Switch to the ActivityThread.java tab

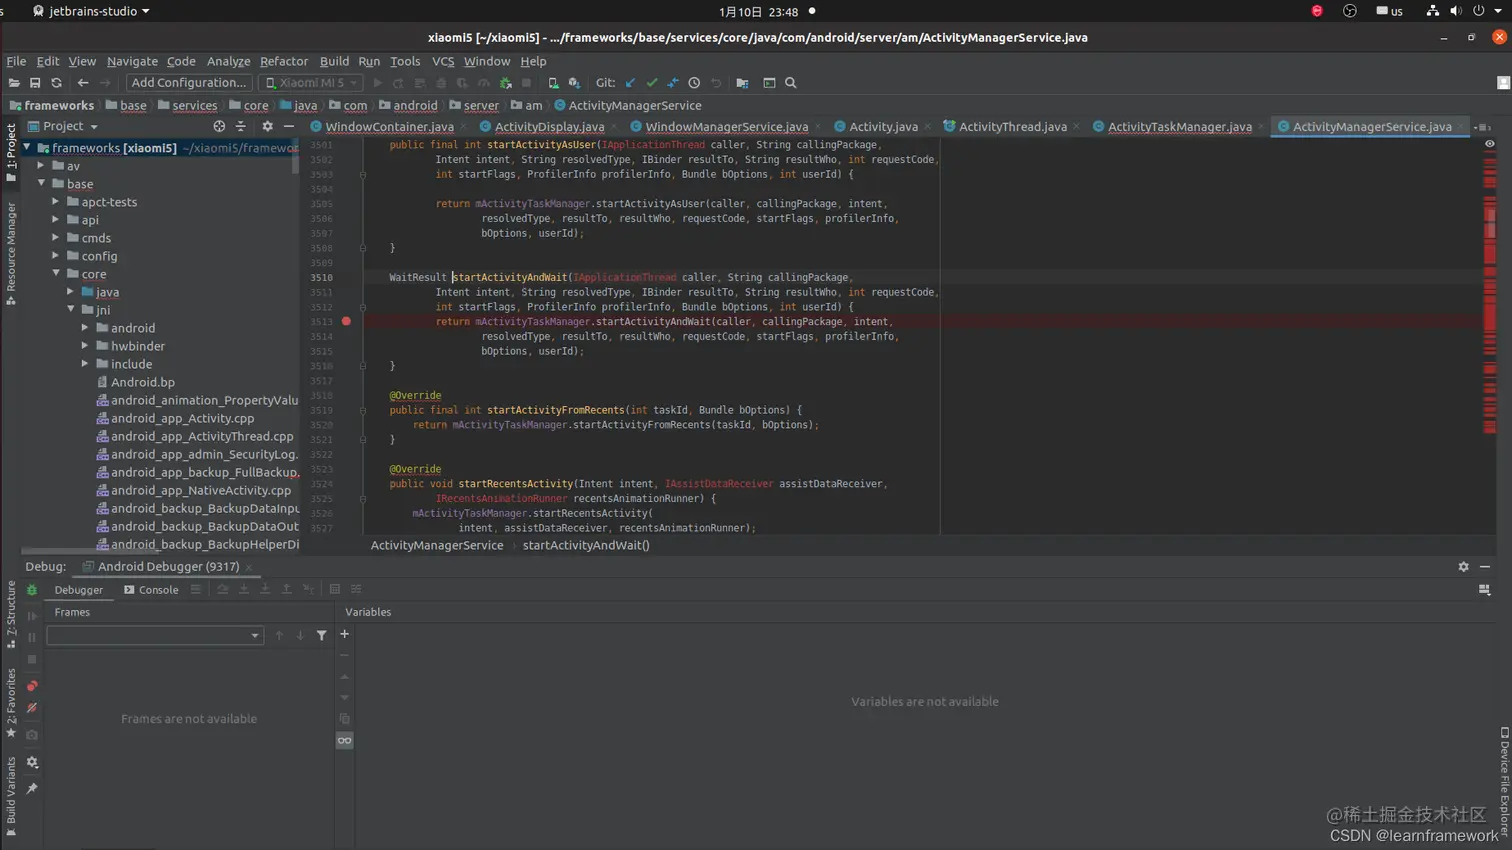1012,127
